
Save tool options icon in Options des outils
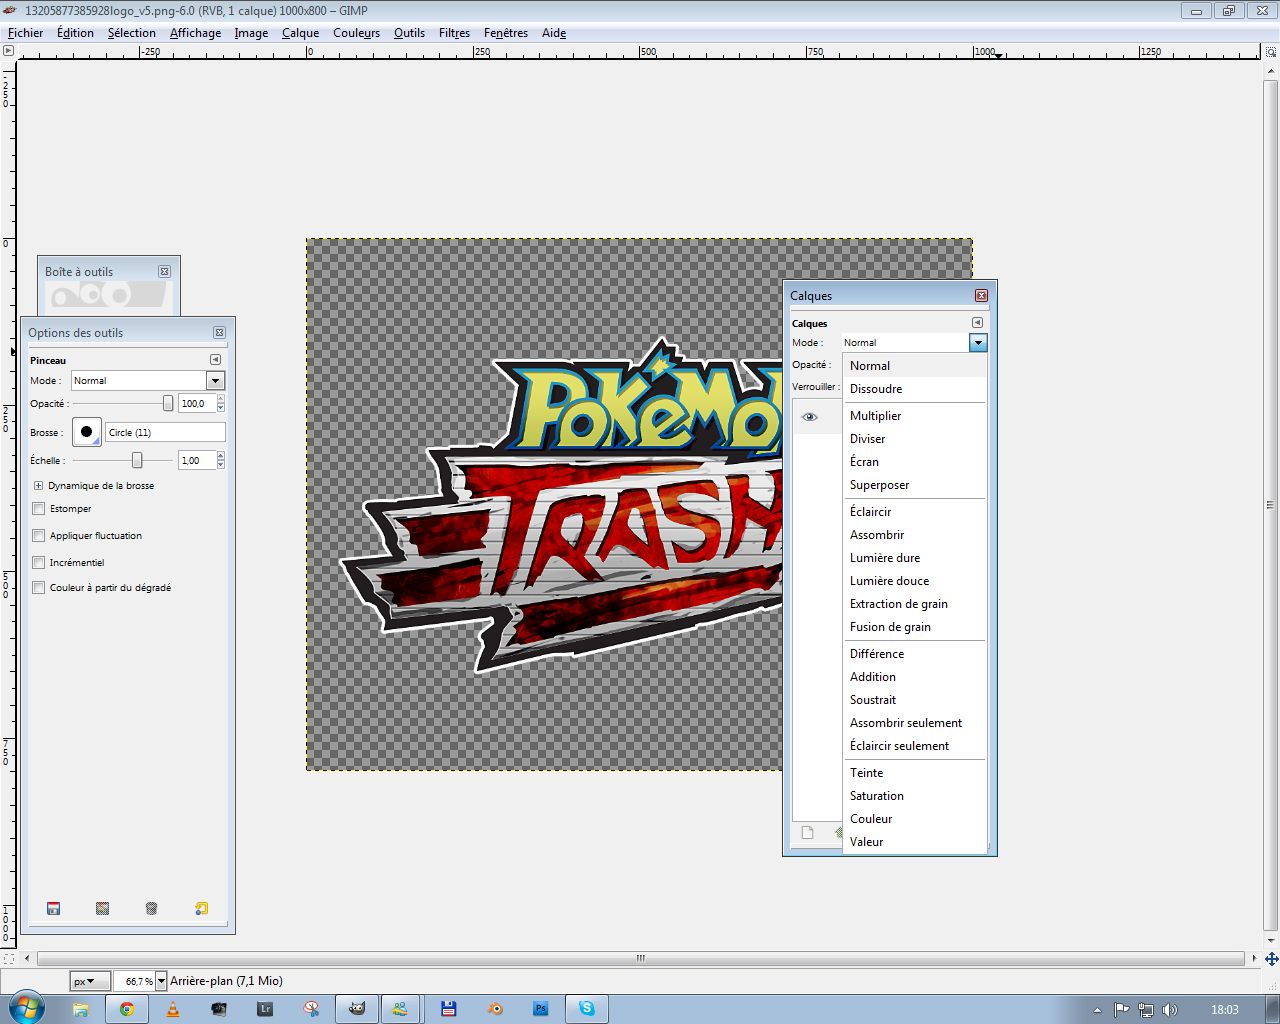(x=54, y=908)
